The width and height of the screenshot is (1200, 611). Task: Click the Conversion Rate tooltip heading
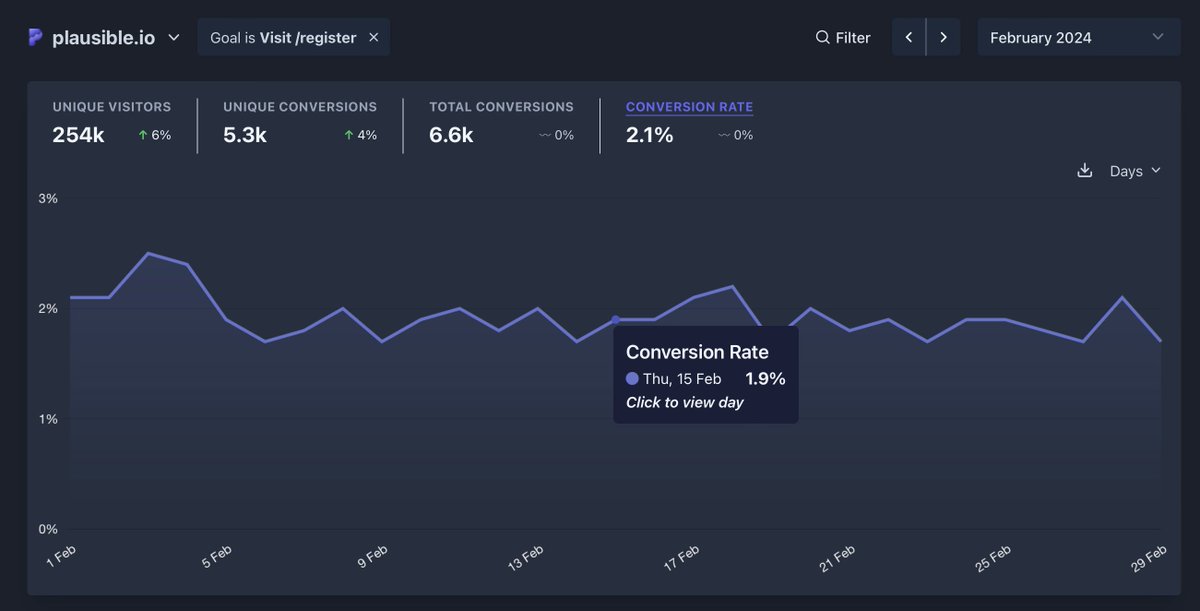click(697, 352)
